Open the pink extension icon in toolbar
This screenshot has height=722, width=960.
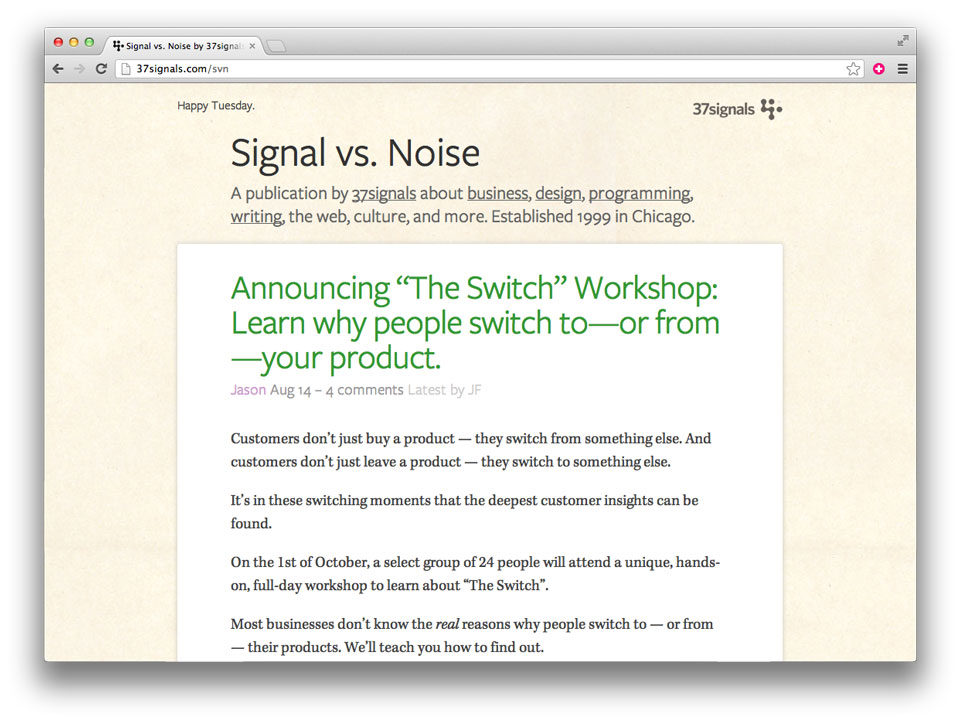tap(879, 69)
